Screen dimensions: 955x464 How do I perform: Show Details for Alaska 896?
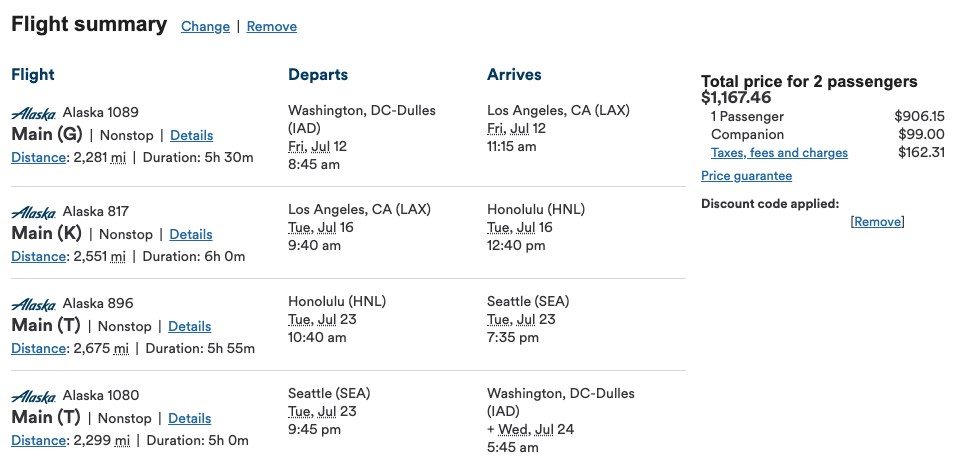pos(189,326)
